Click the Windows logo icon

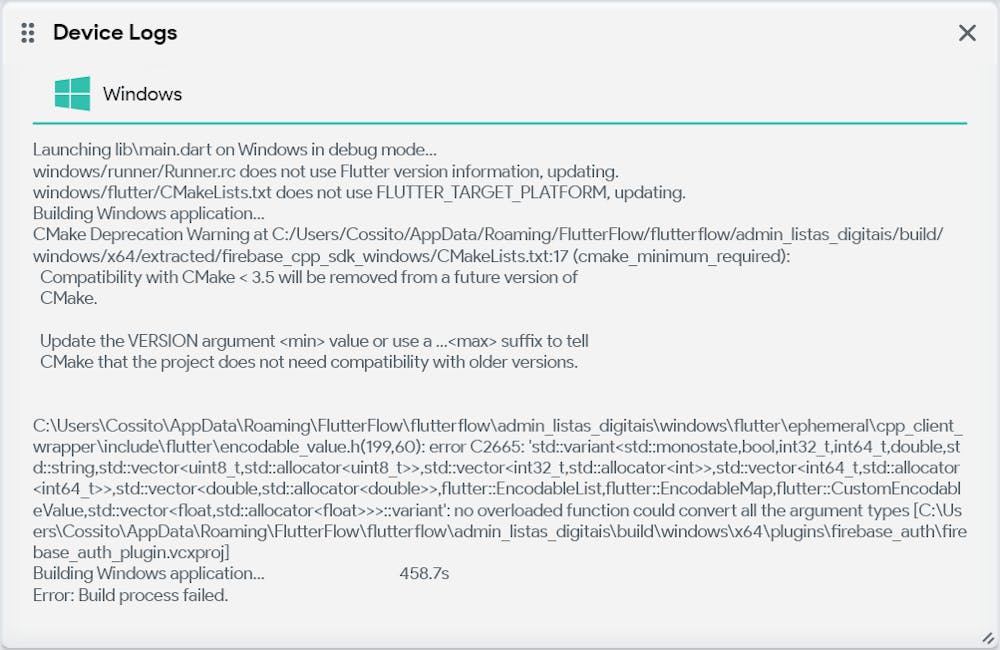pos(72,94)
